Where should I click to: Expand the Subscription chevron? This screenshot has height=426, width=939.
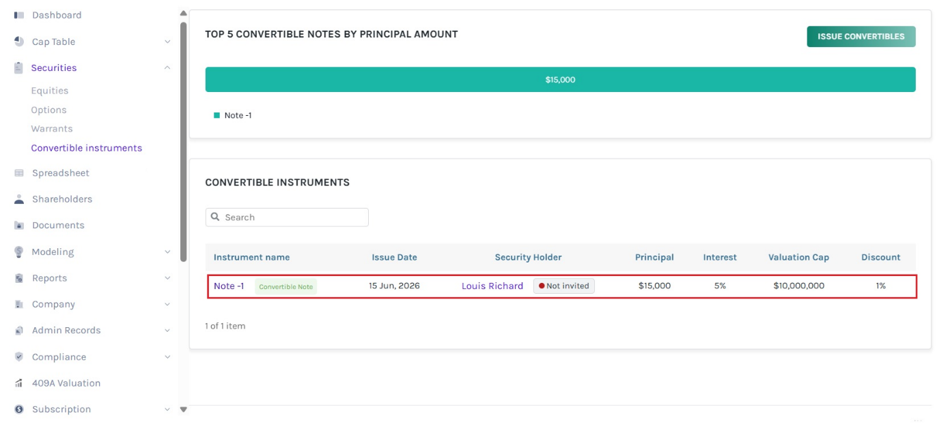pyautogui.click(x=167, y=409)
